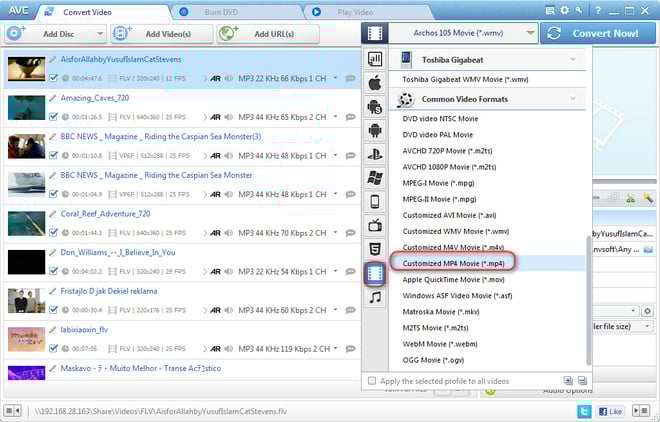Open settings gear in title bar
The image size is (660, 422).
[564, 10]
